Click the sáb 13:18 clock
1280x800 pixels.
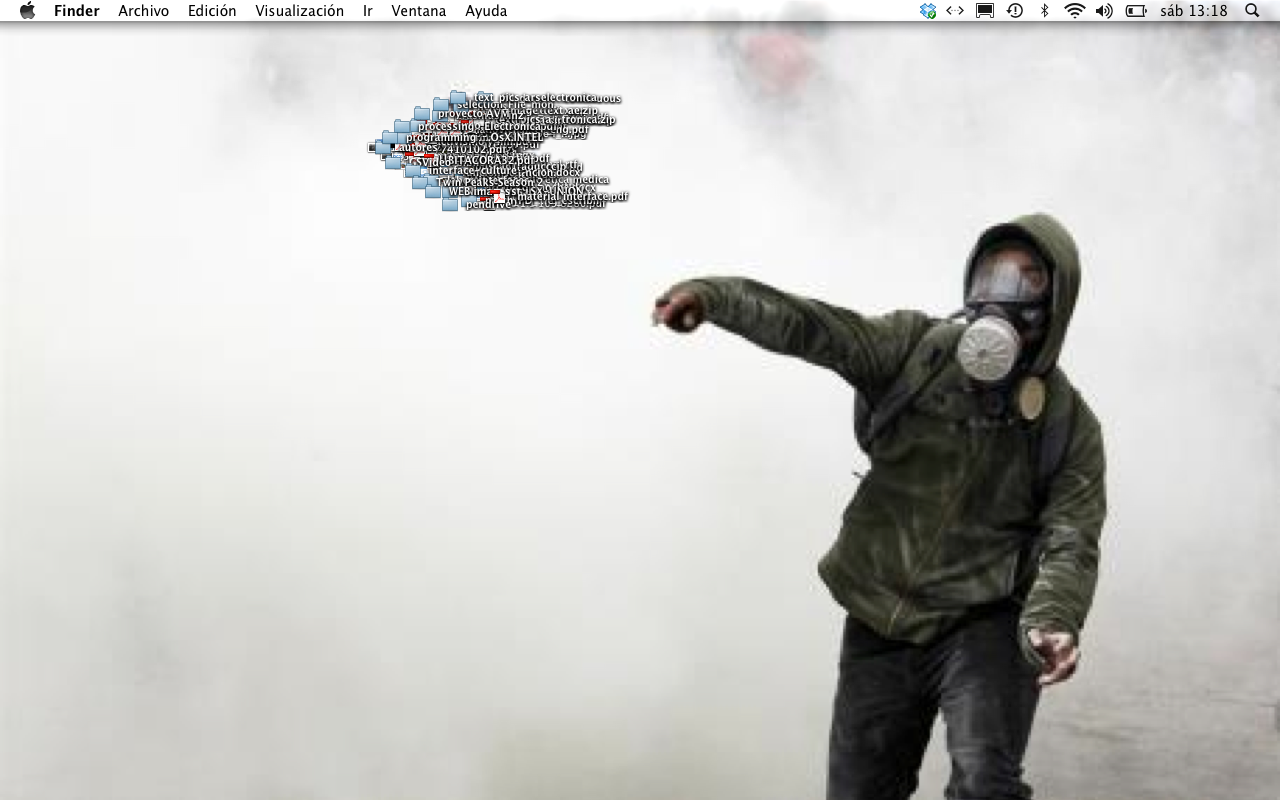[x=1193, y=11]
